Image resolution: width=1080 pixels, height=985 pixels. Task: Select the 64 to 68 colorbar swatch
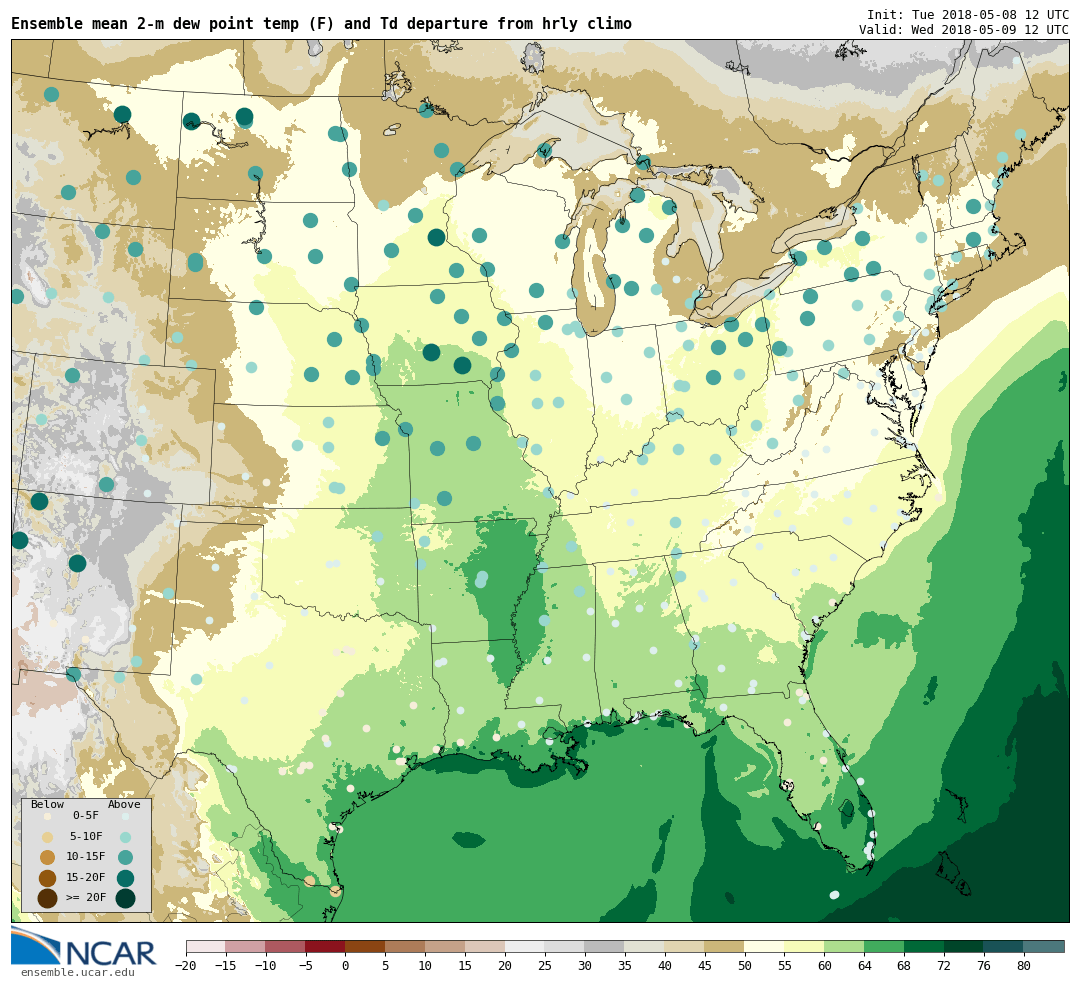click(x=884, y=946)
